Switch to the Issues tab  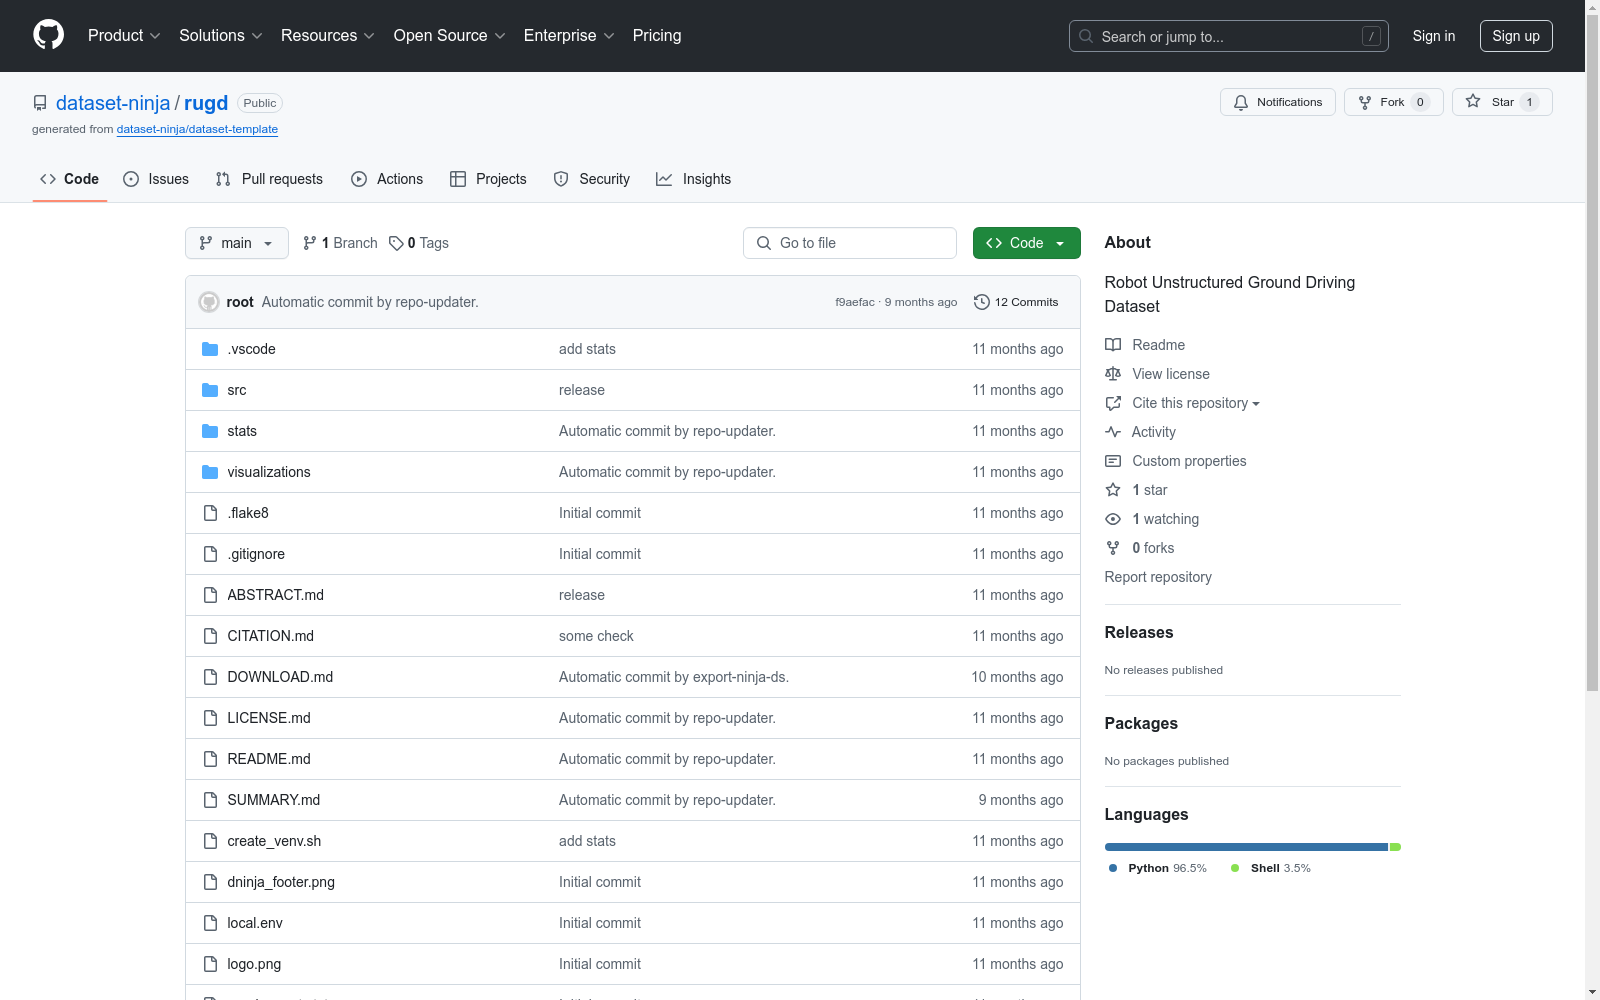pyautogui.click(x=156, y=179)
